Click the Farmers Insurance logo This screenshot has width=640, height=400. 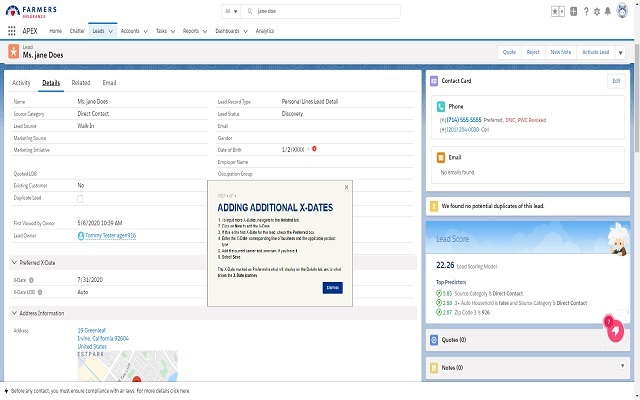31,11
